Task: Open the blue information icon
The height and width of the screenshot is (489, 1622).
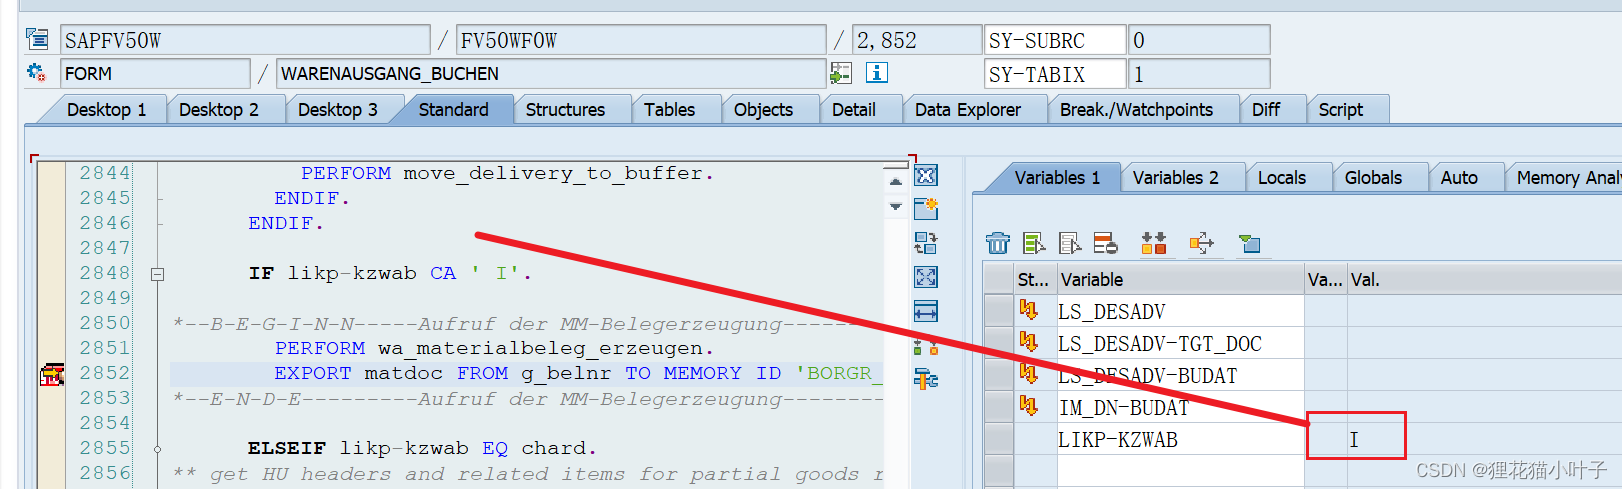Action: pos(877,72)
